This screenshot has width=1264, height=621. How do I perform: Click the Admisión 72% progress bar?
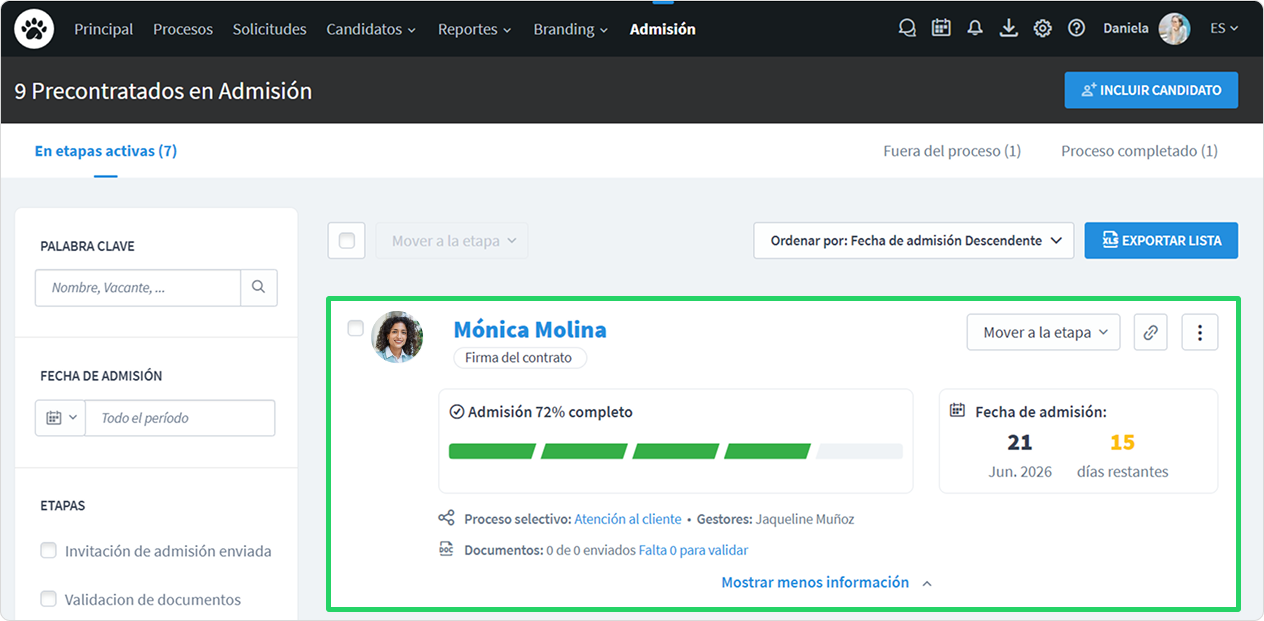coord(676,451)
